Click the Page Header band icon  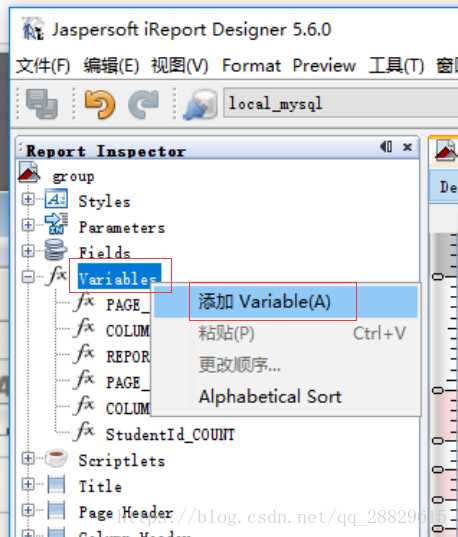coord(56,510)
